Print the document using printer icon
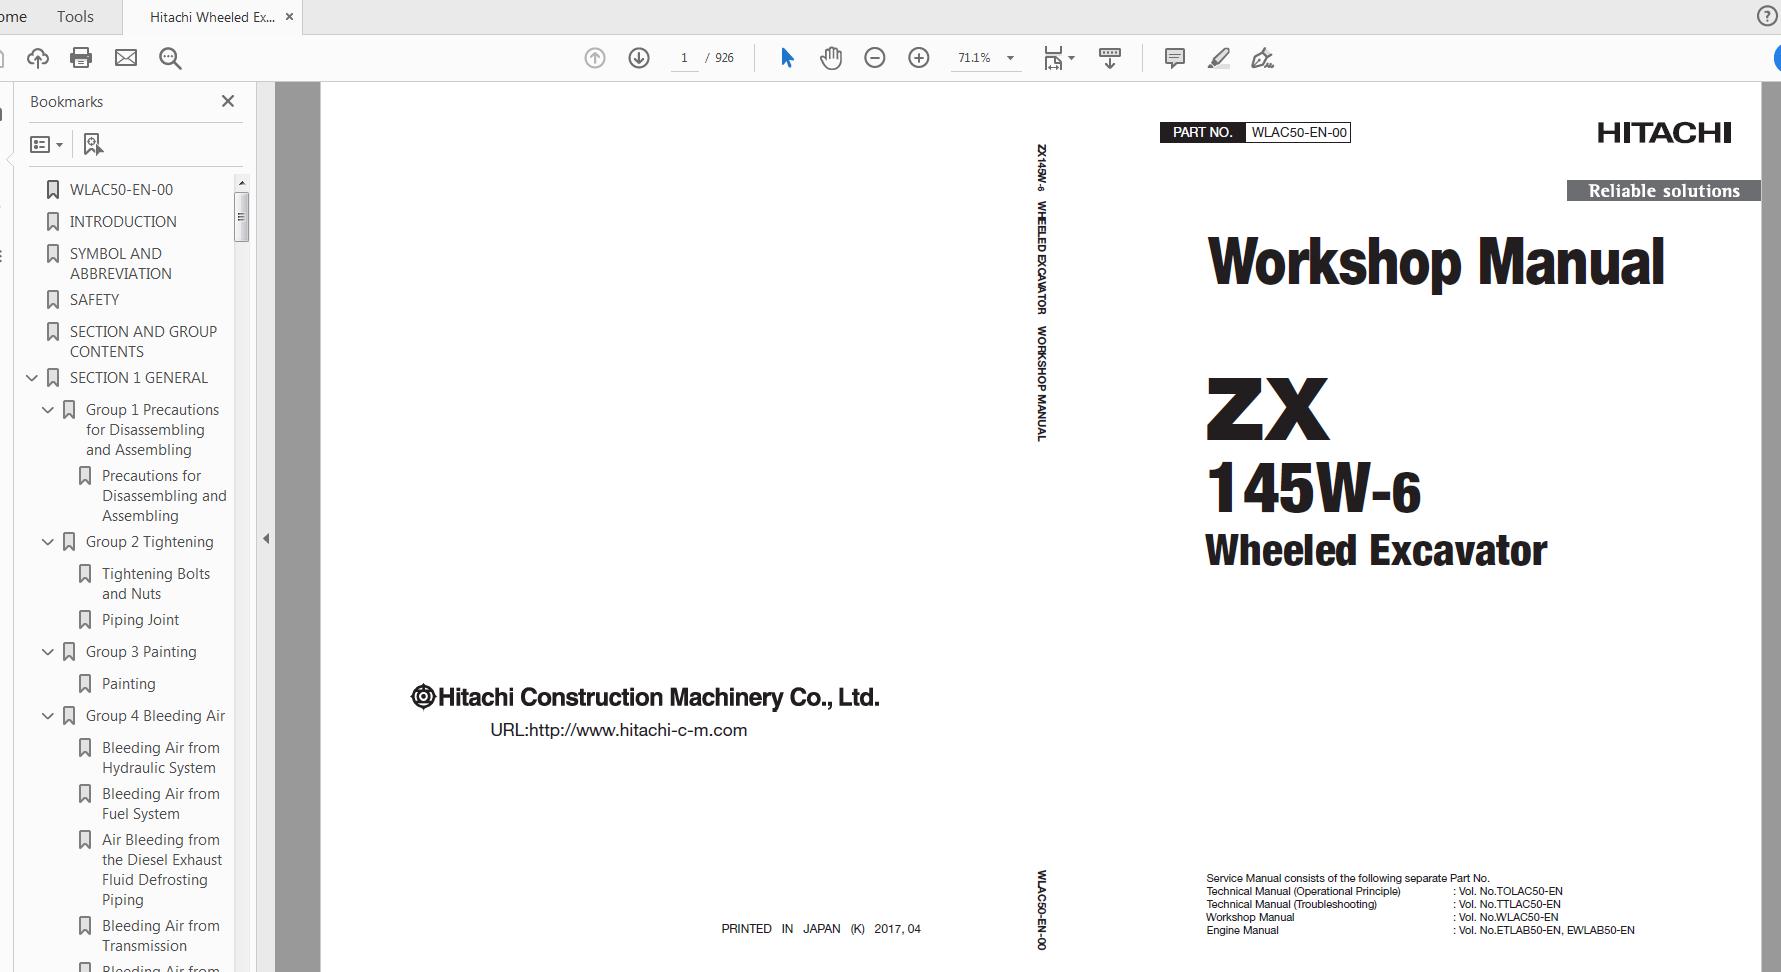Screen dimensions: 1781x972 tap(81, 58)
